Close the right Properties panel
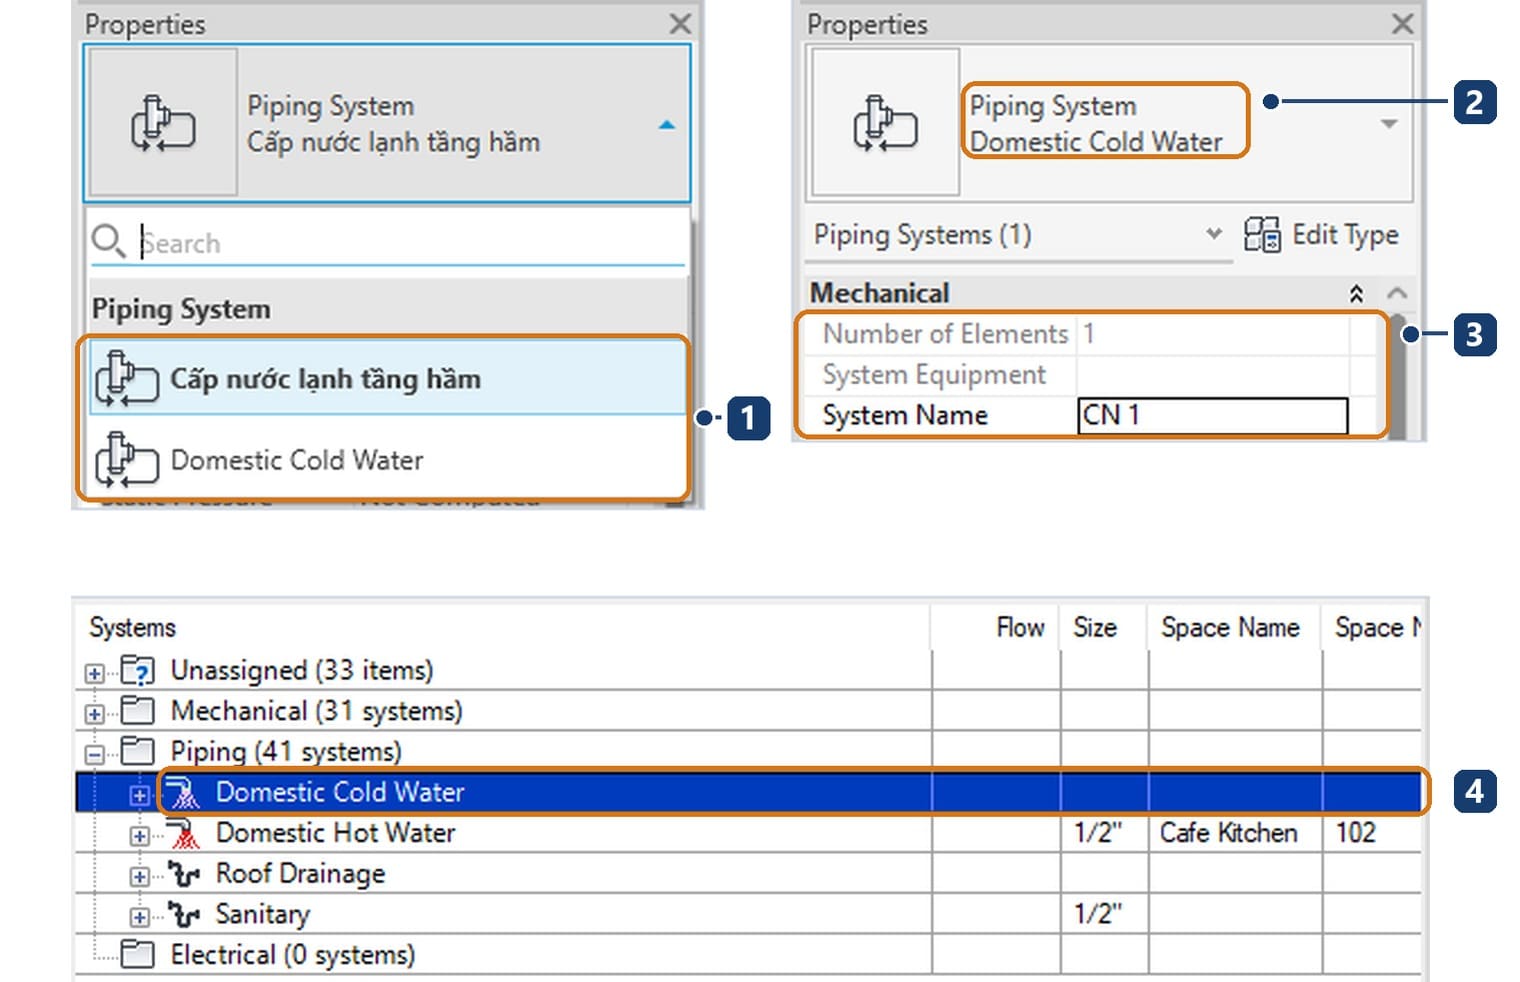1520x982 pixels. pyautogui.click(x=1402, y=24)
